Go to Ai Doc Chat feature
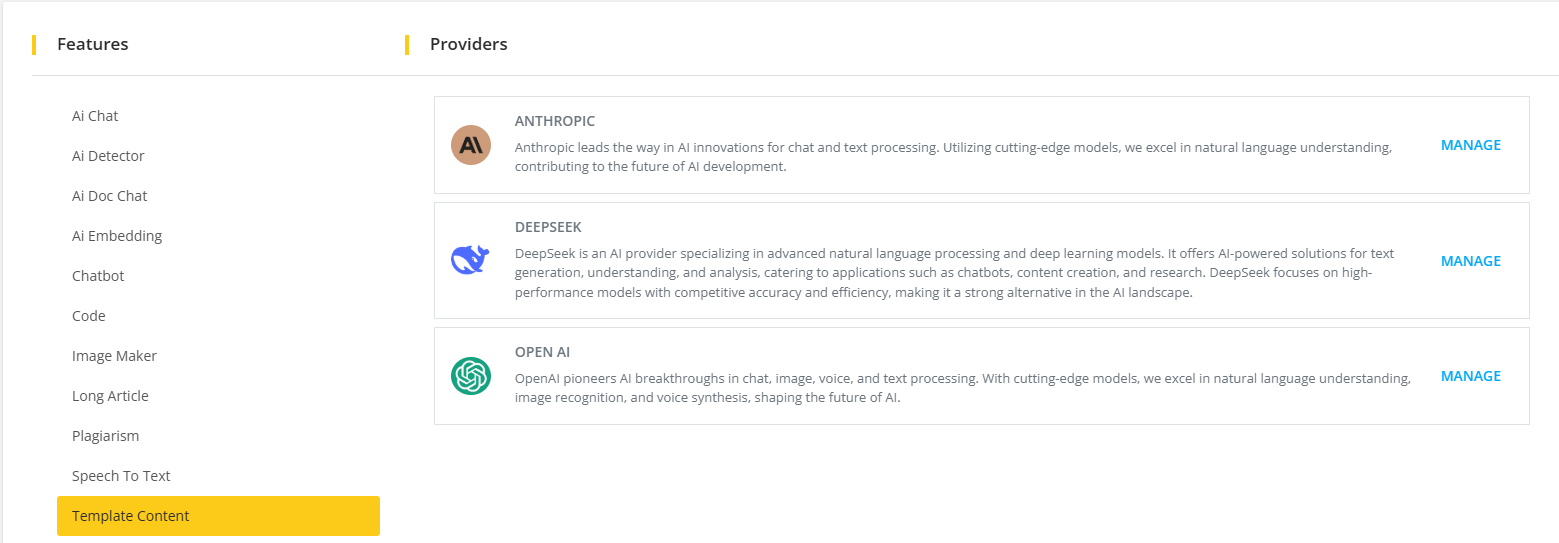Viewport: 1559px width, 543px height. pyautogui.click(x=110, y=196)
